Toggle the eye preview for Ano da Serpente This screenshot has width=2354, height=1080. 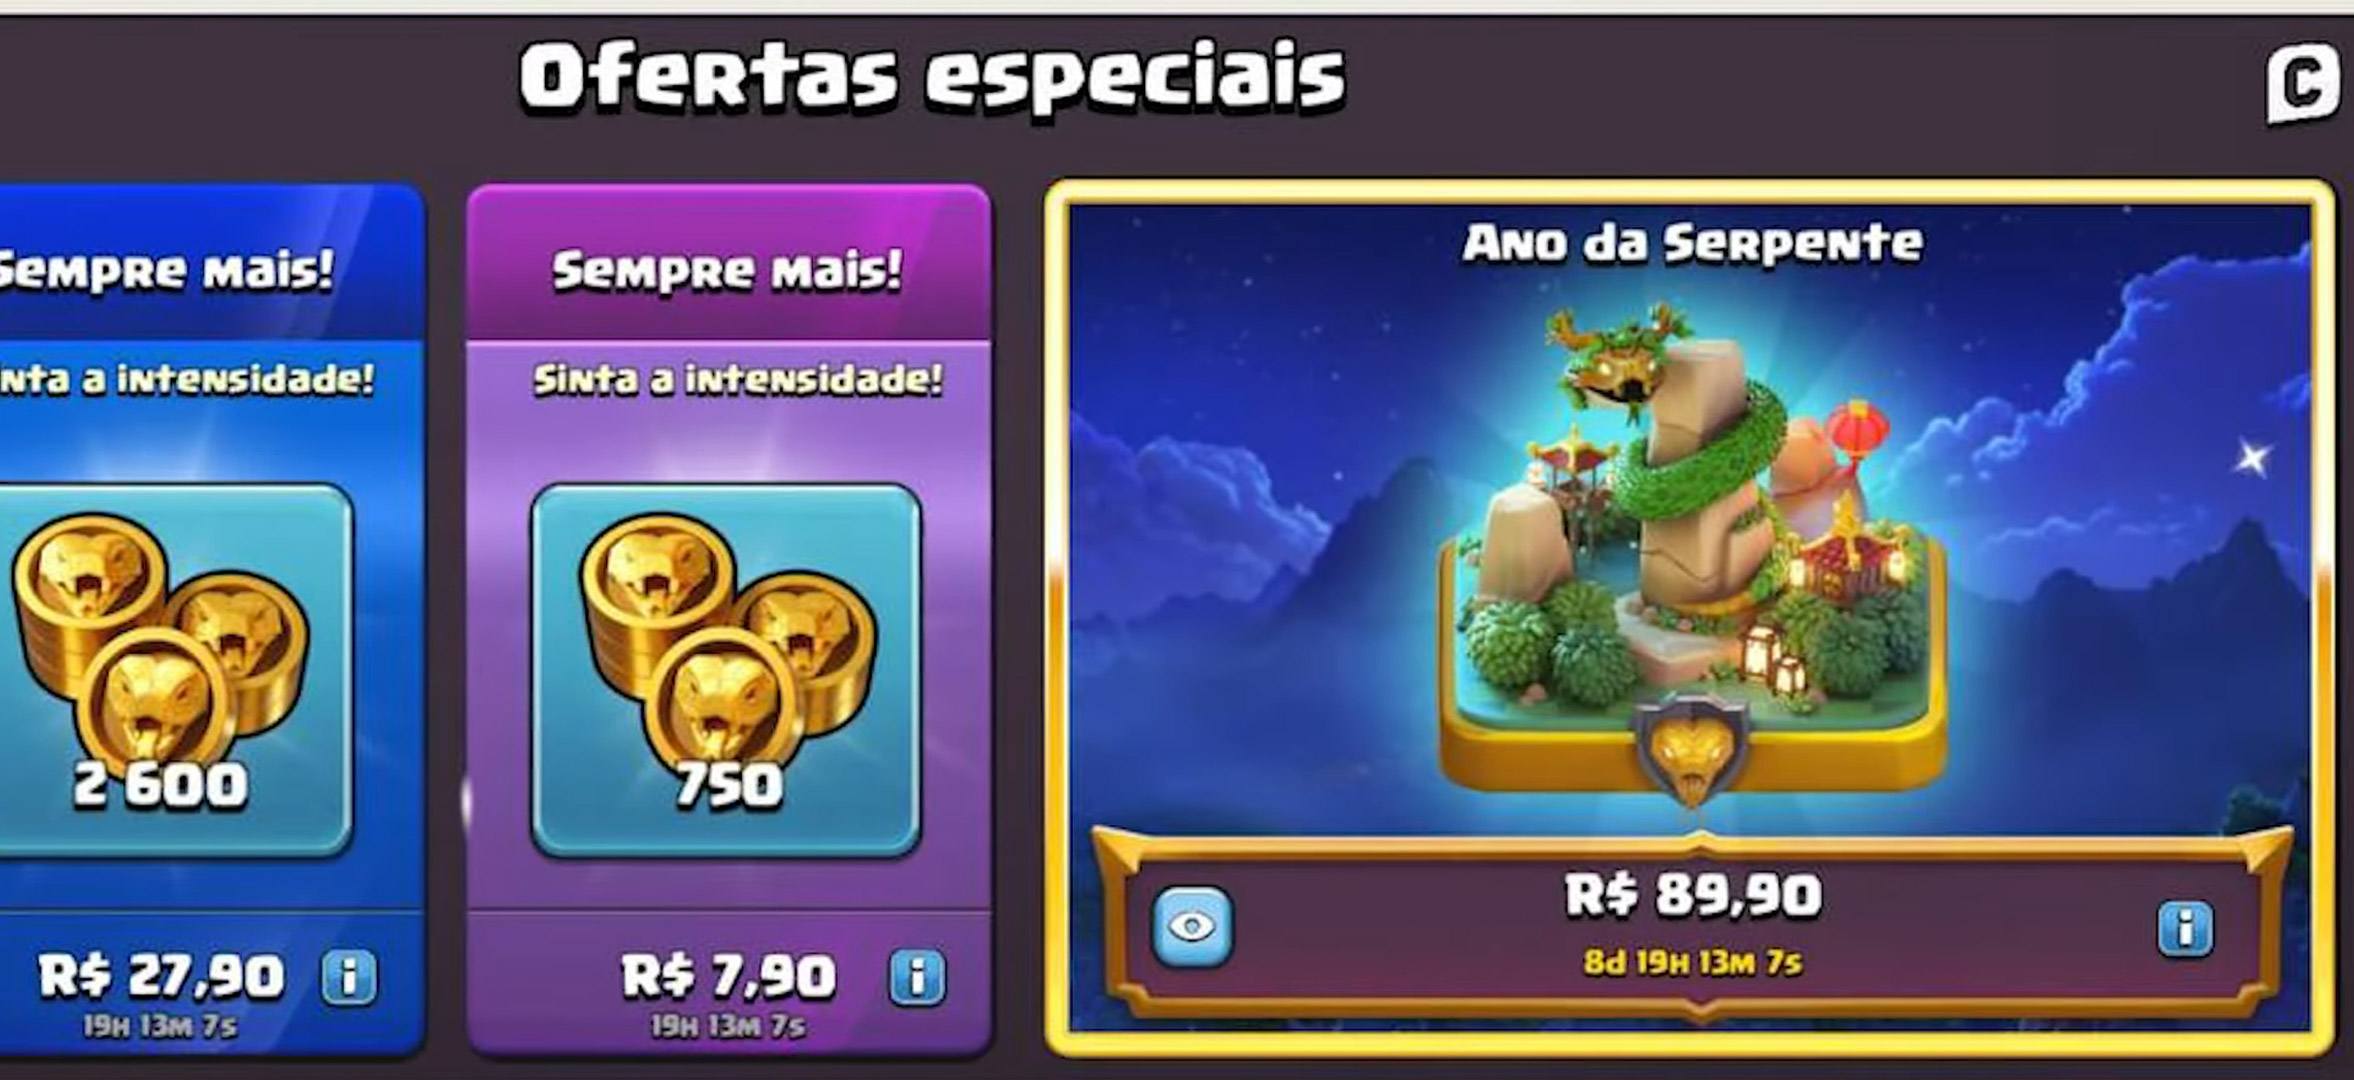coord(1192,927)
